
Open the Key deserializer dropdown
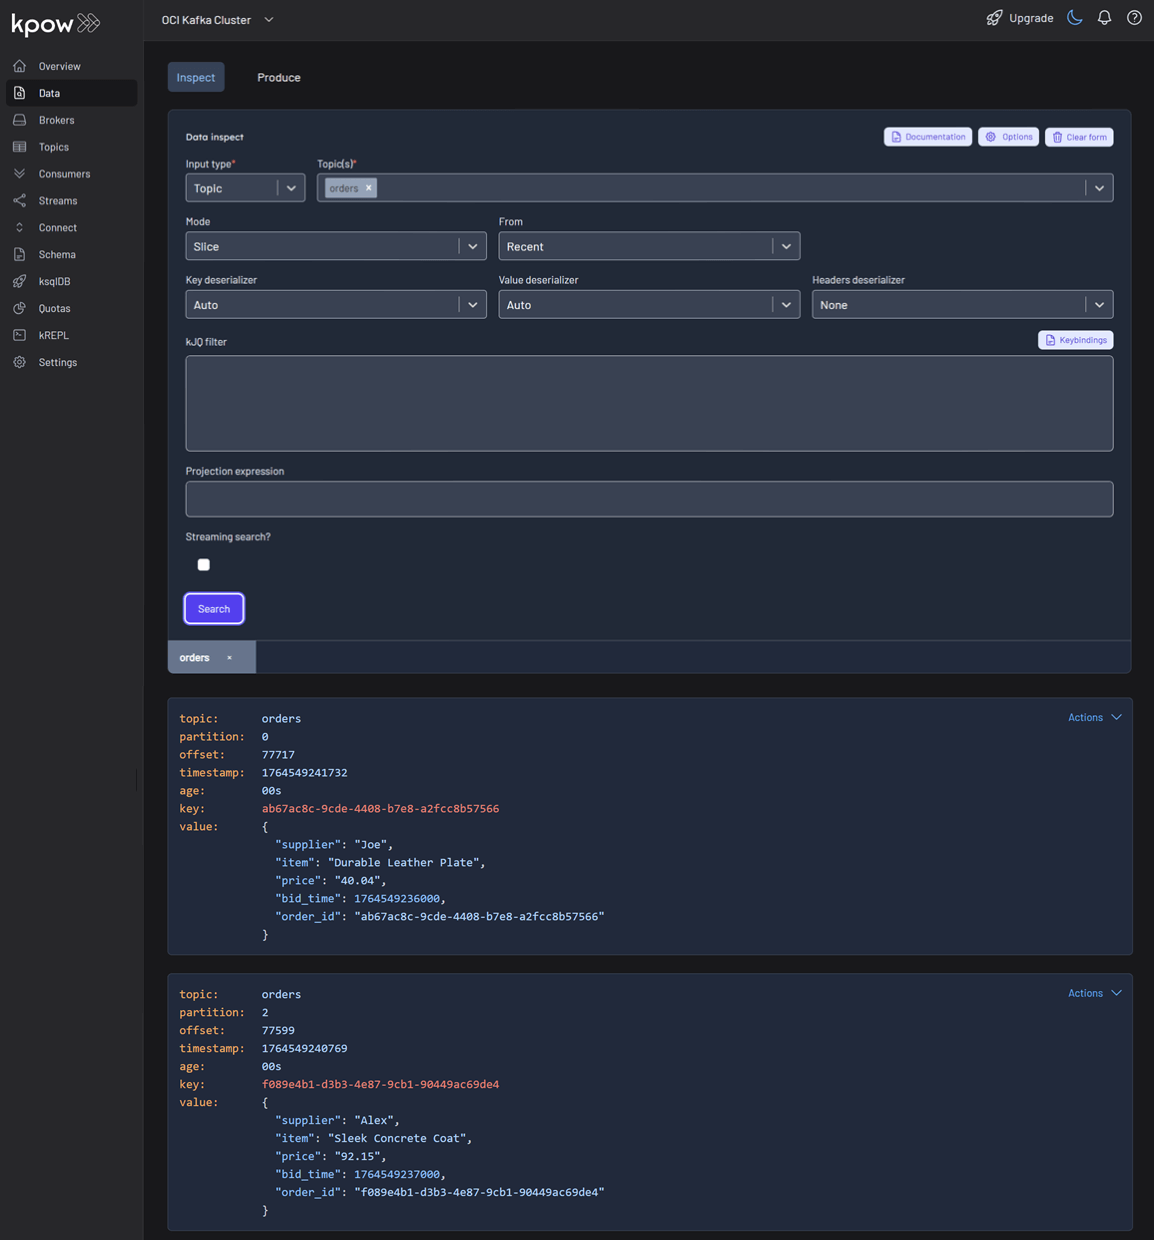click(336, 305)
